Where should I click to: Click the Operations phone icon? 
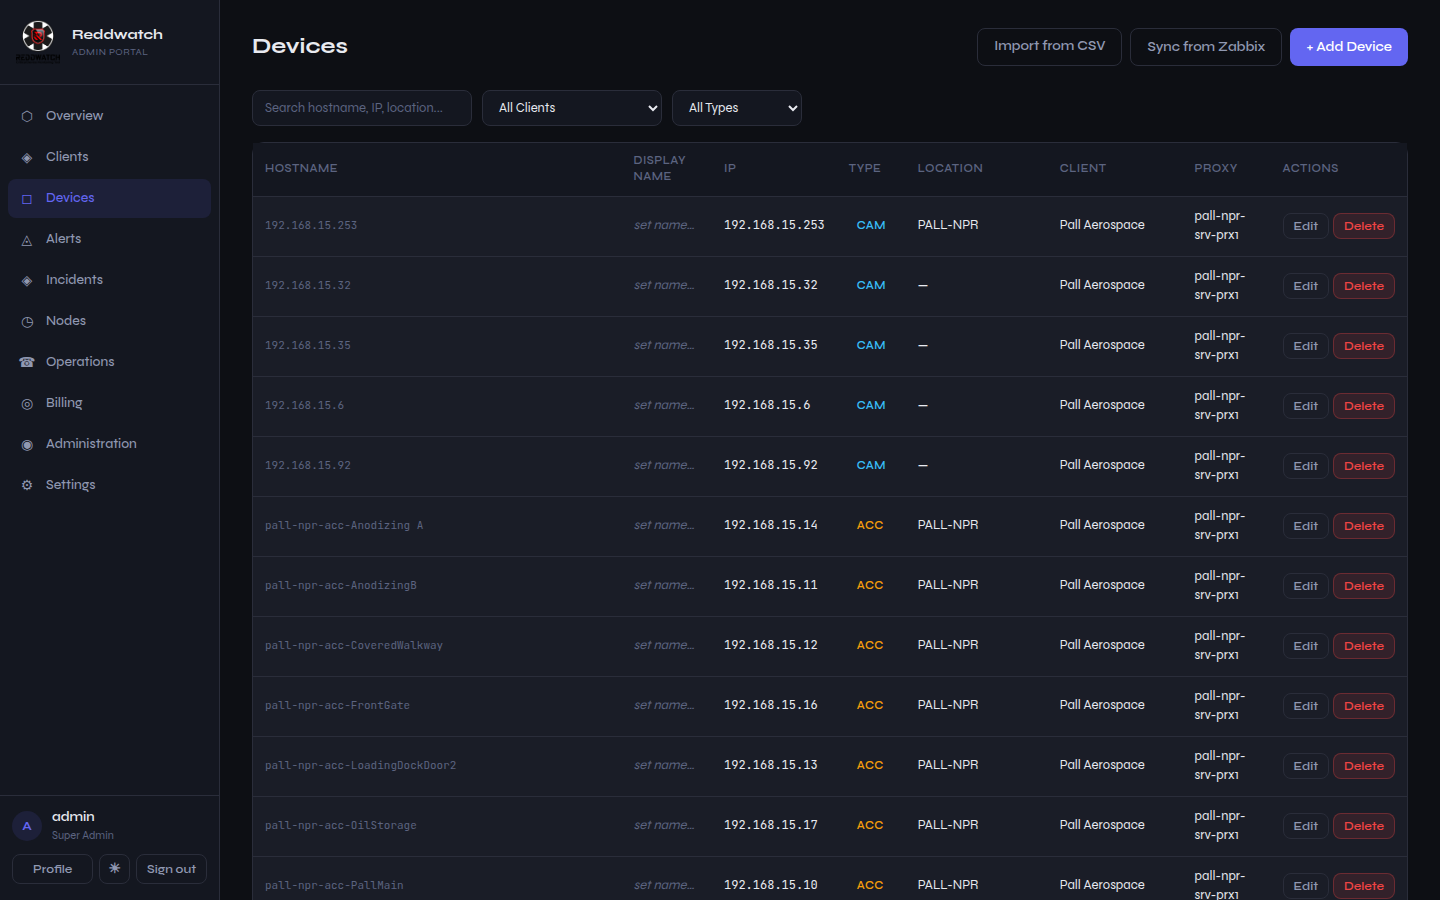tap(27, 362)
